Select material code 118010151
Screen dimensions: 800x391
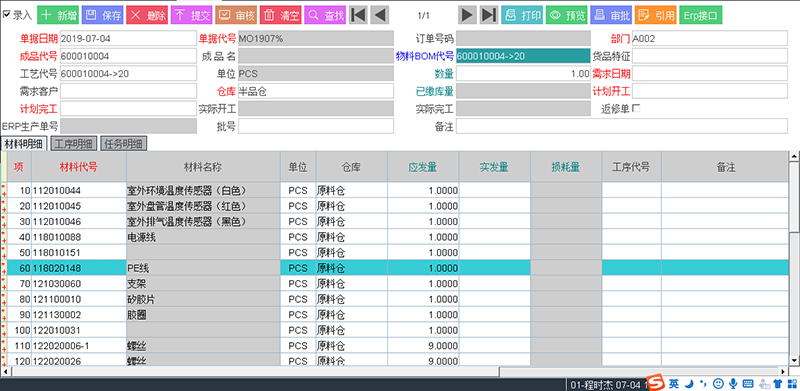(x=79, y=253)
